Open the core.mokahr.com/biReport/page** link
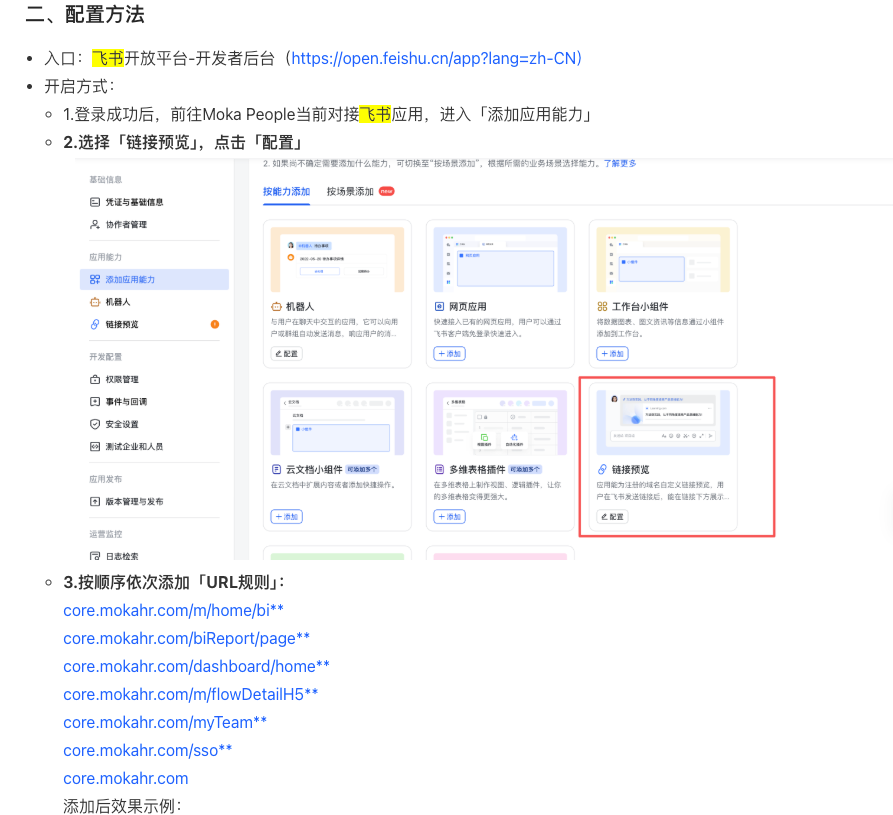This screenshot has width=893, height=815. [x=186, y=638]
